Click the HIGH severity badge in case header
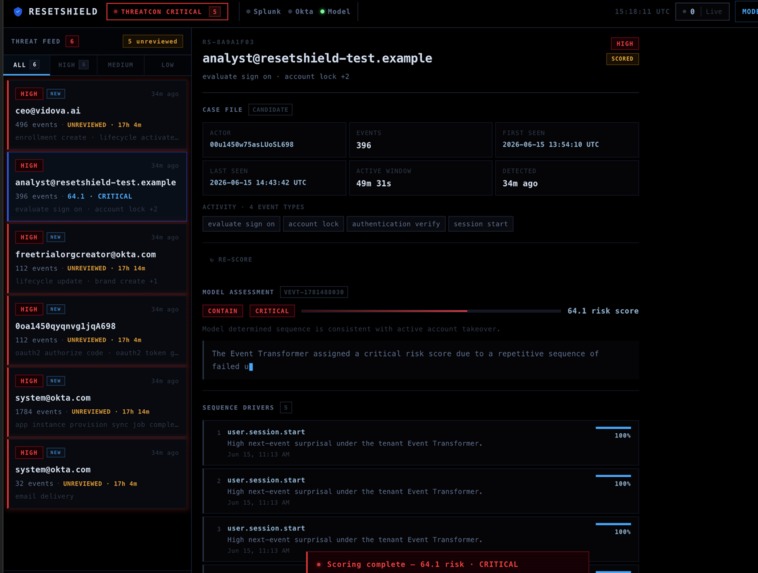The image size is (758, 573). (x=625, y=44)
